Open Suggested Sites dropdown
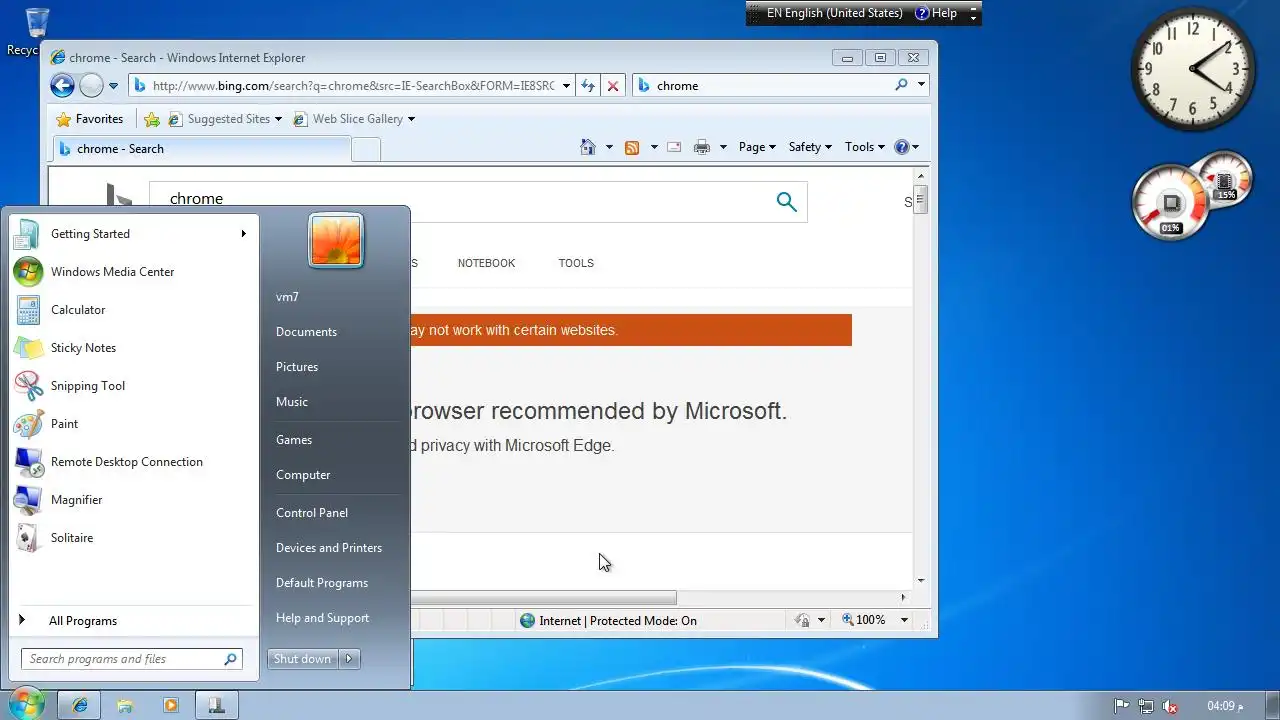This screenshot has width=1280, height=720. tap(279, 119)
